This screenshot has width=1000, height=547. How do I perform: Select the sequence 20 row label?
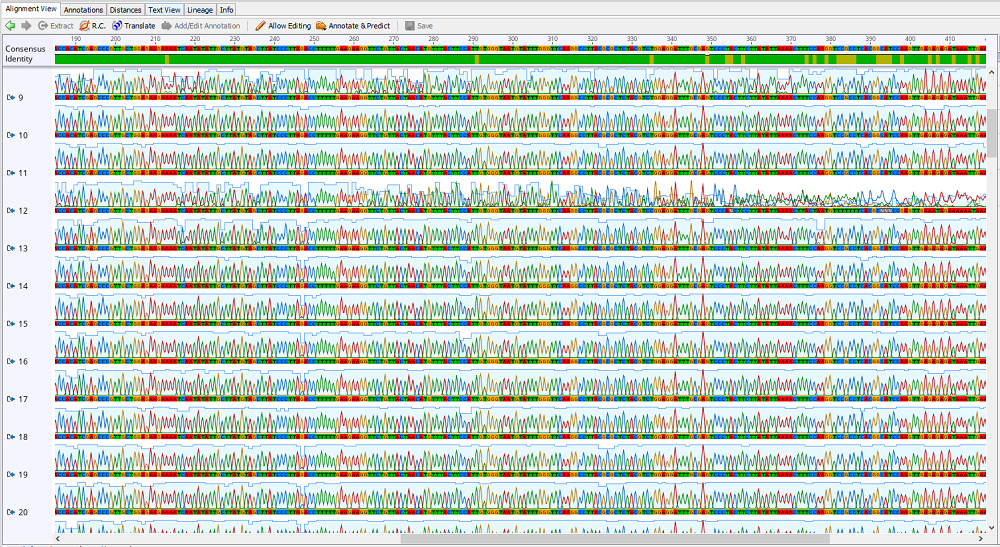22,512
